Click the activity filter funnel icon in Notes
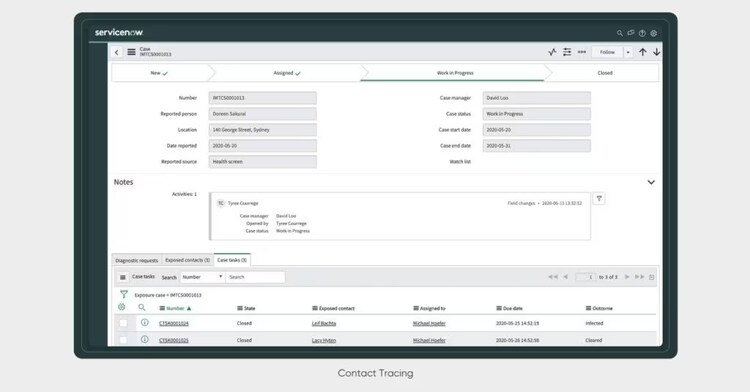This screenshot has width=750, height=392. [x=599, y=198]
